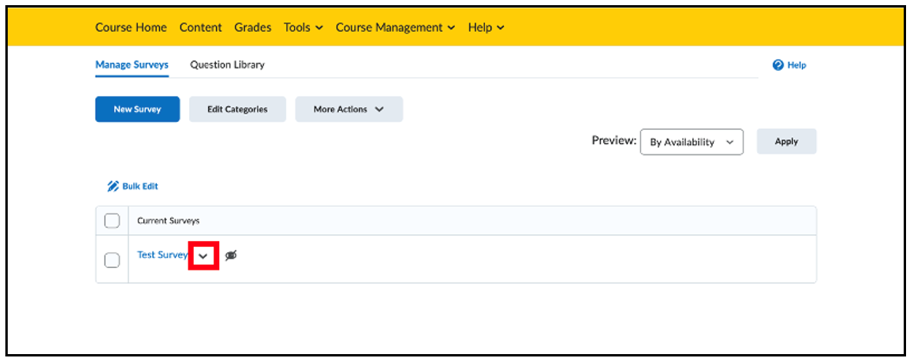This screenshot has width=910, height=362.
Task: Check the Test Survey row checkbox
Action: [112, 260]
